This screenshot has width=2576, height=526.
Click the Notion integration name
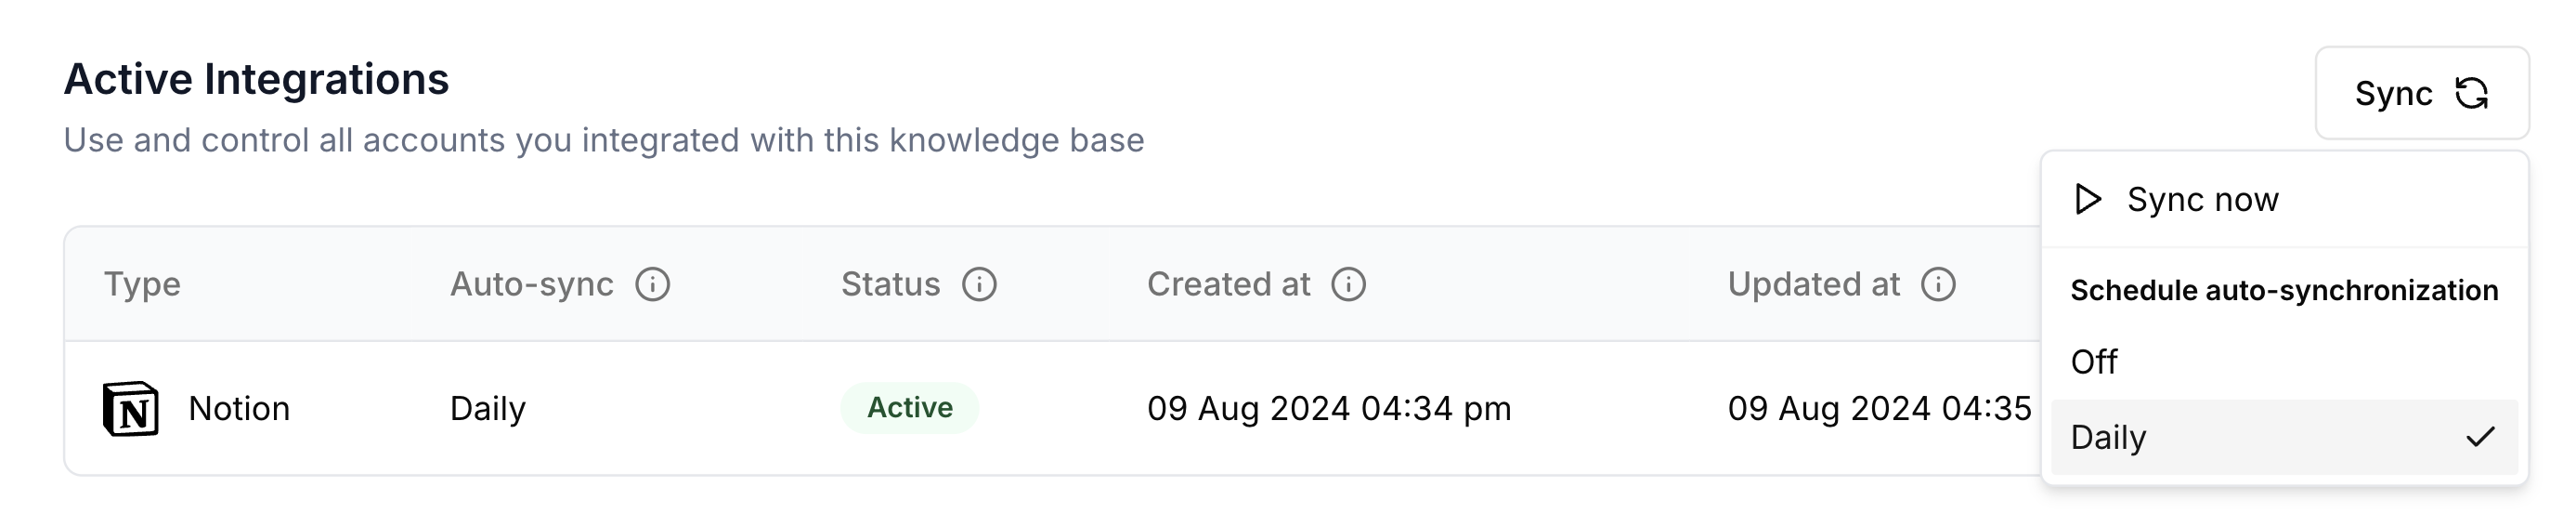[x=239, y=408]
